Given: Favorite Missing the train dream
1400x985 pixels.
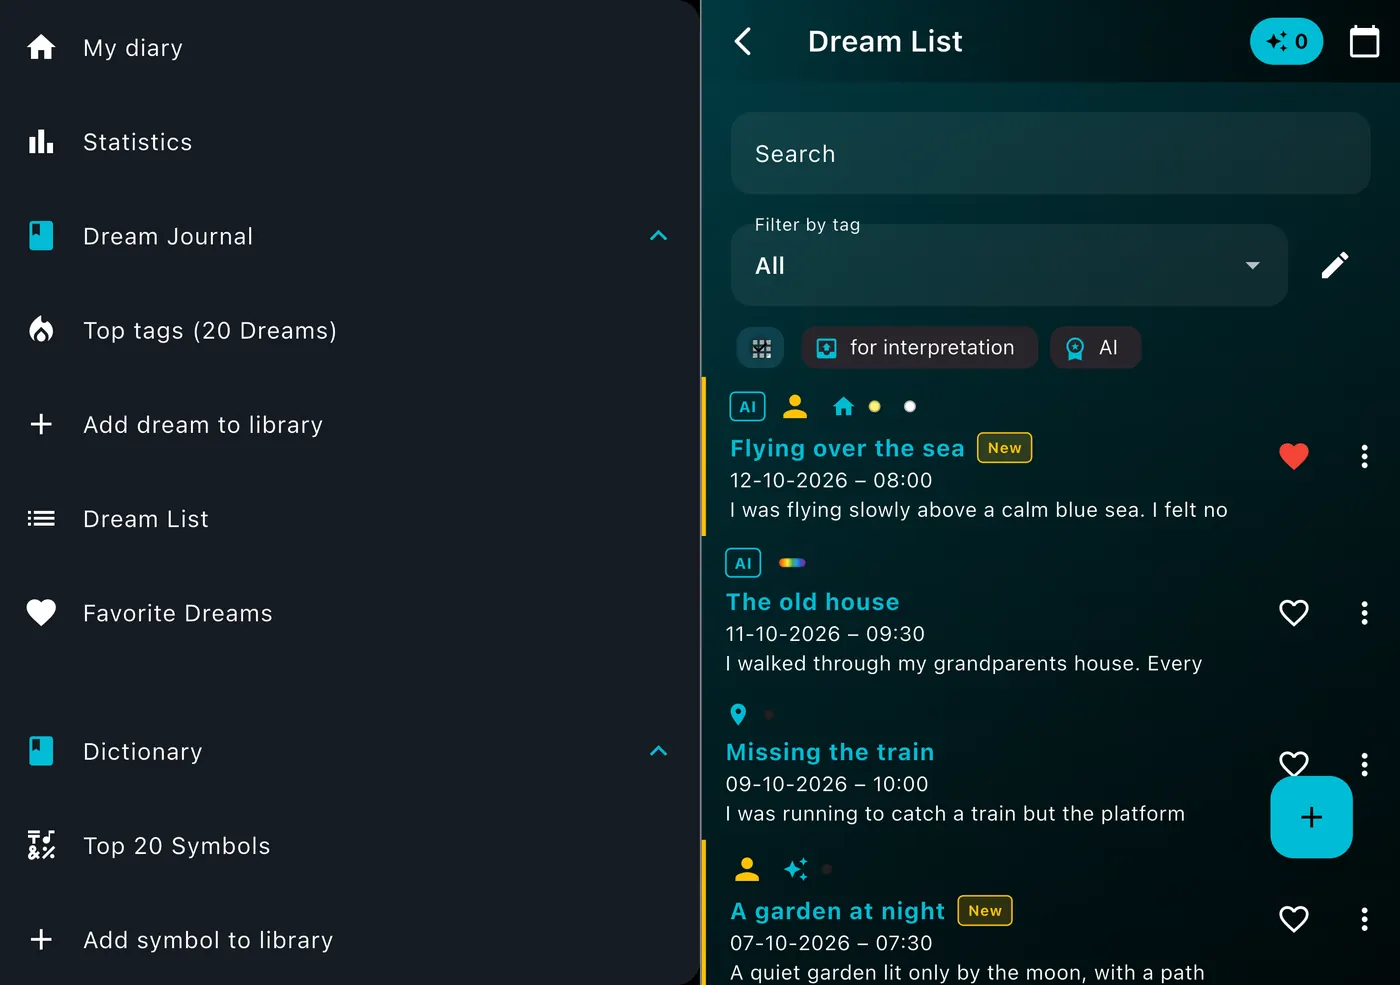Looking at the screenshot, I should point(1294,764).
